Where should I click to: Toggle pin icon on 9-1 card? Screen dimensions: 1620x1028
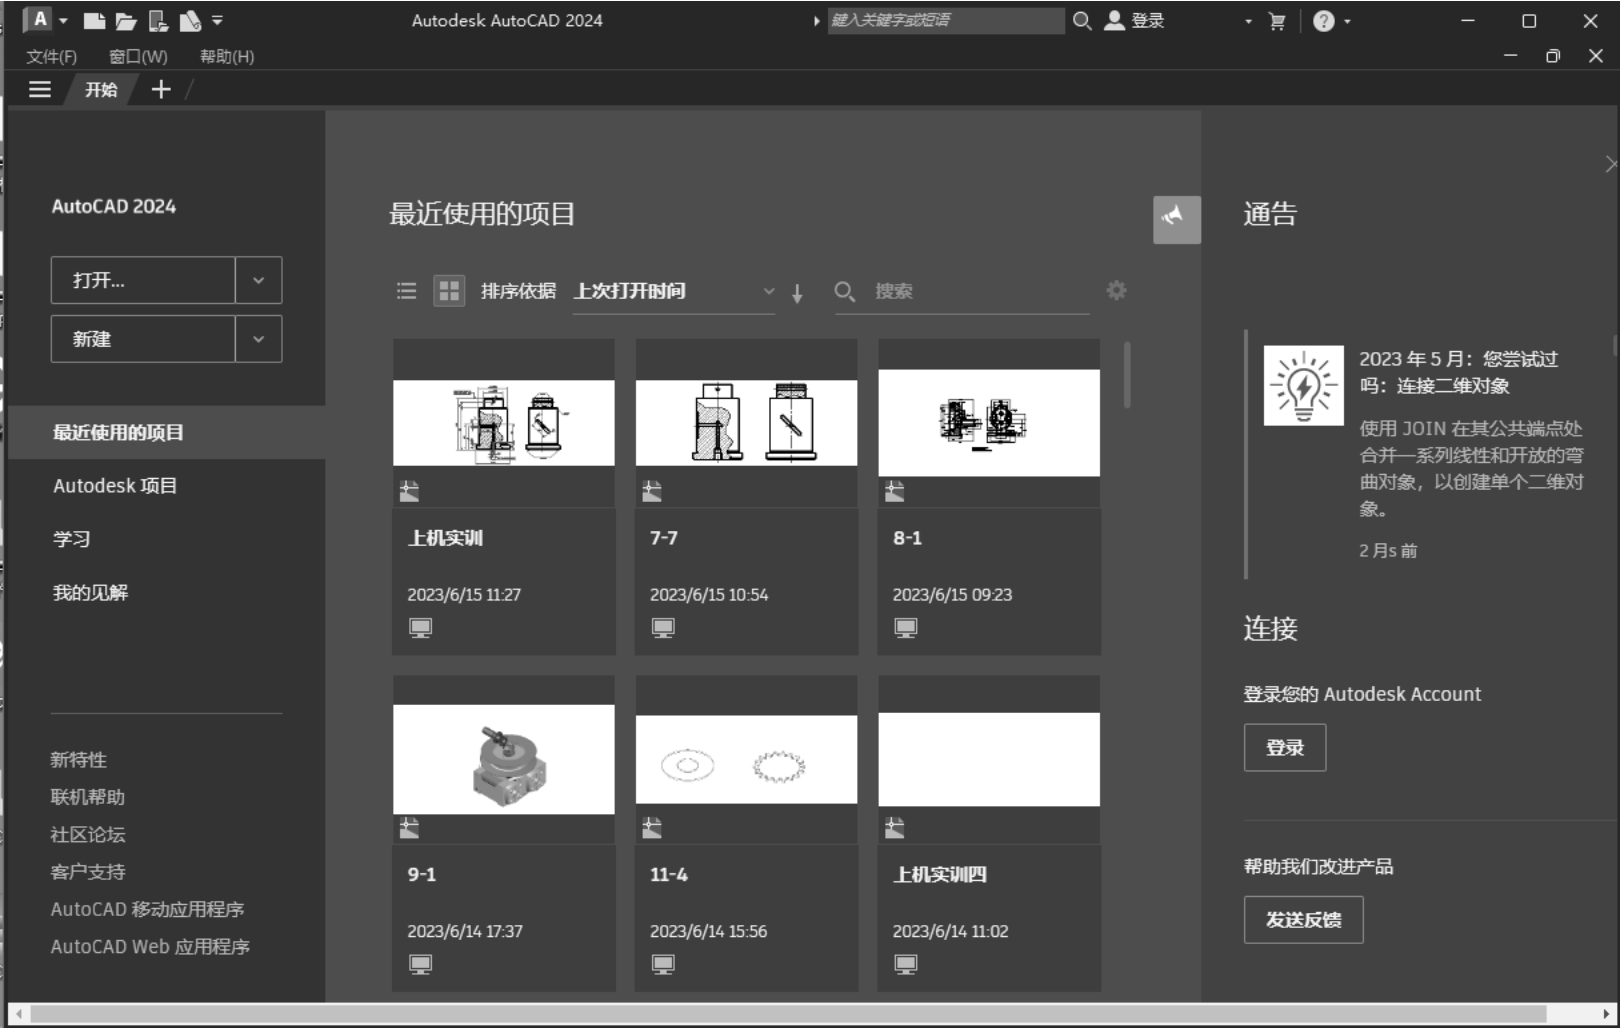(x=409, y=828)
